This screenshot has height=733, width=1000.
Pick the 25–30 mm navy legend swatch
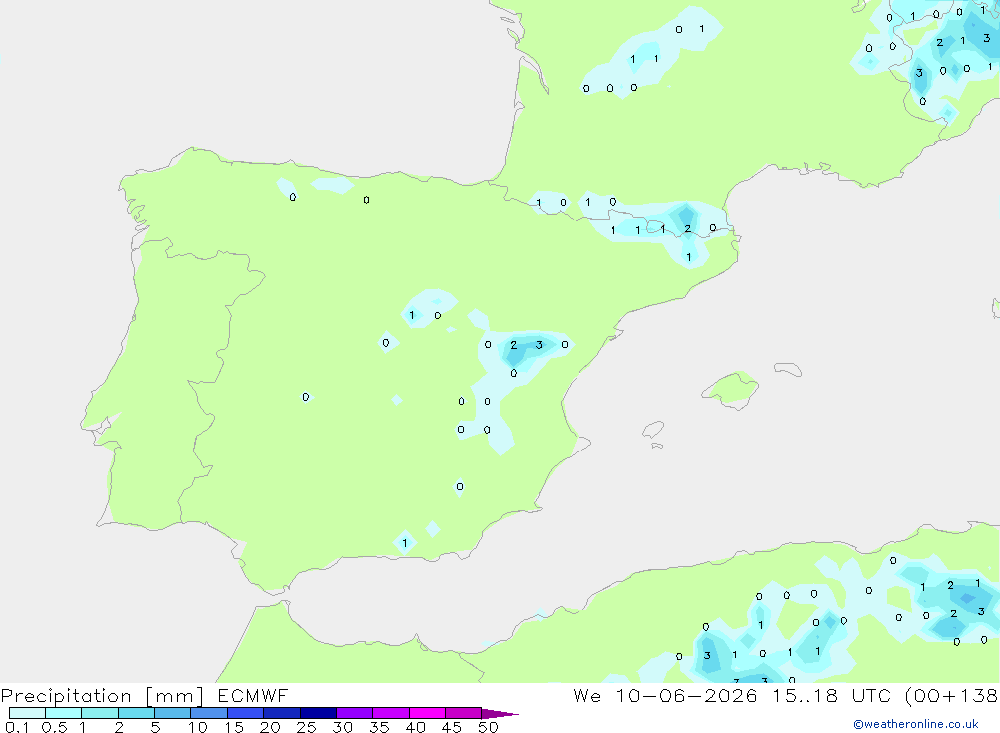318,713
